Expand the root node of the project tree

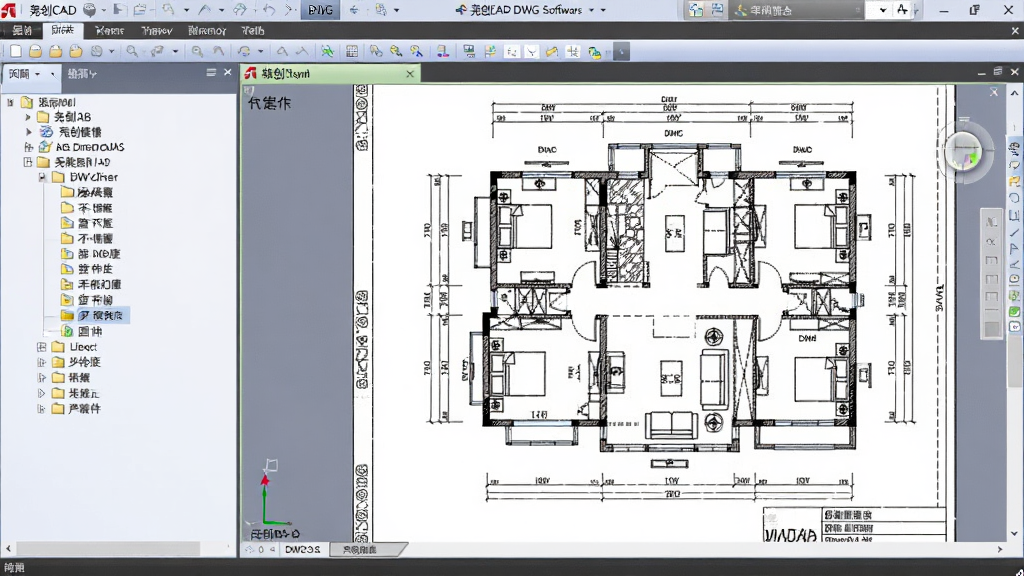click(10, 102)
